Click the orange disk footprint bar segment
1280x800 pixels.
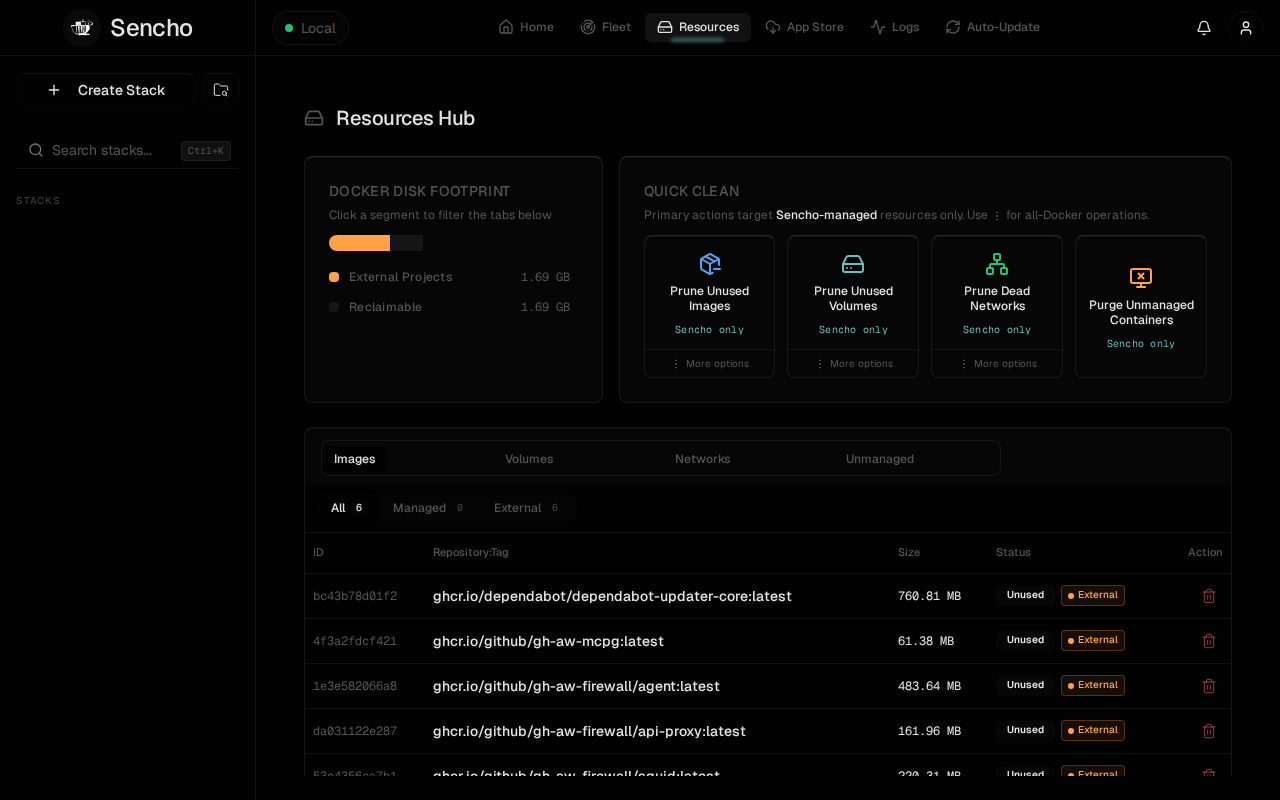359,243
